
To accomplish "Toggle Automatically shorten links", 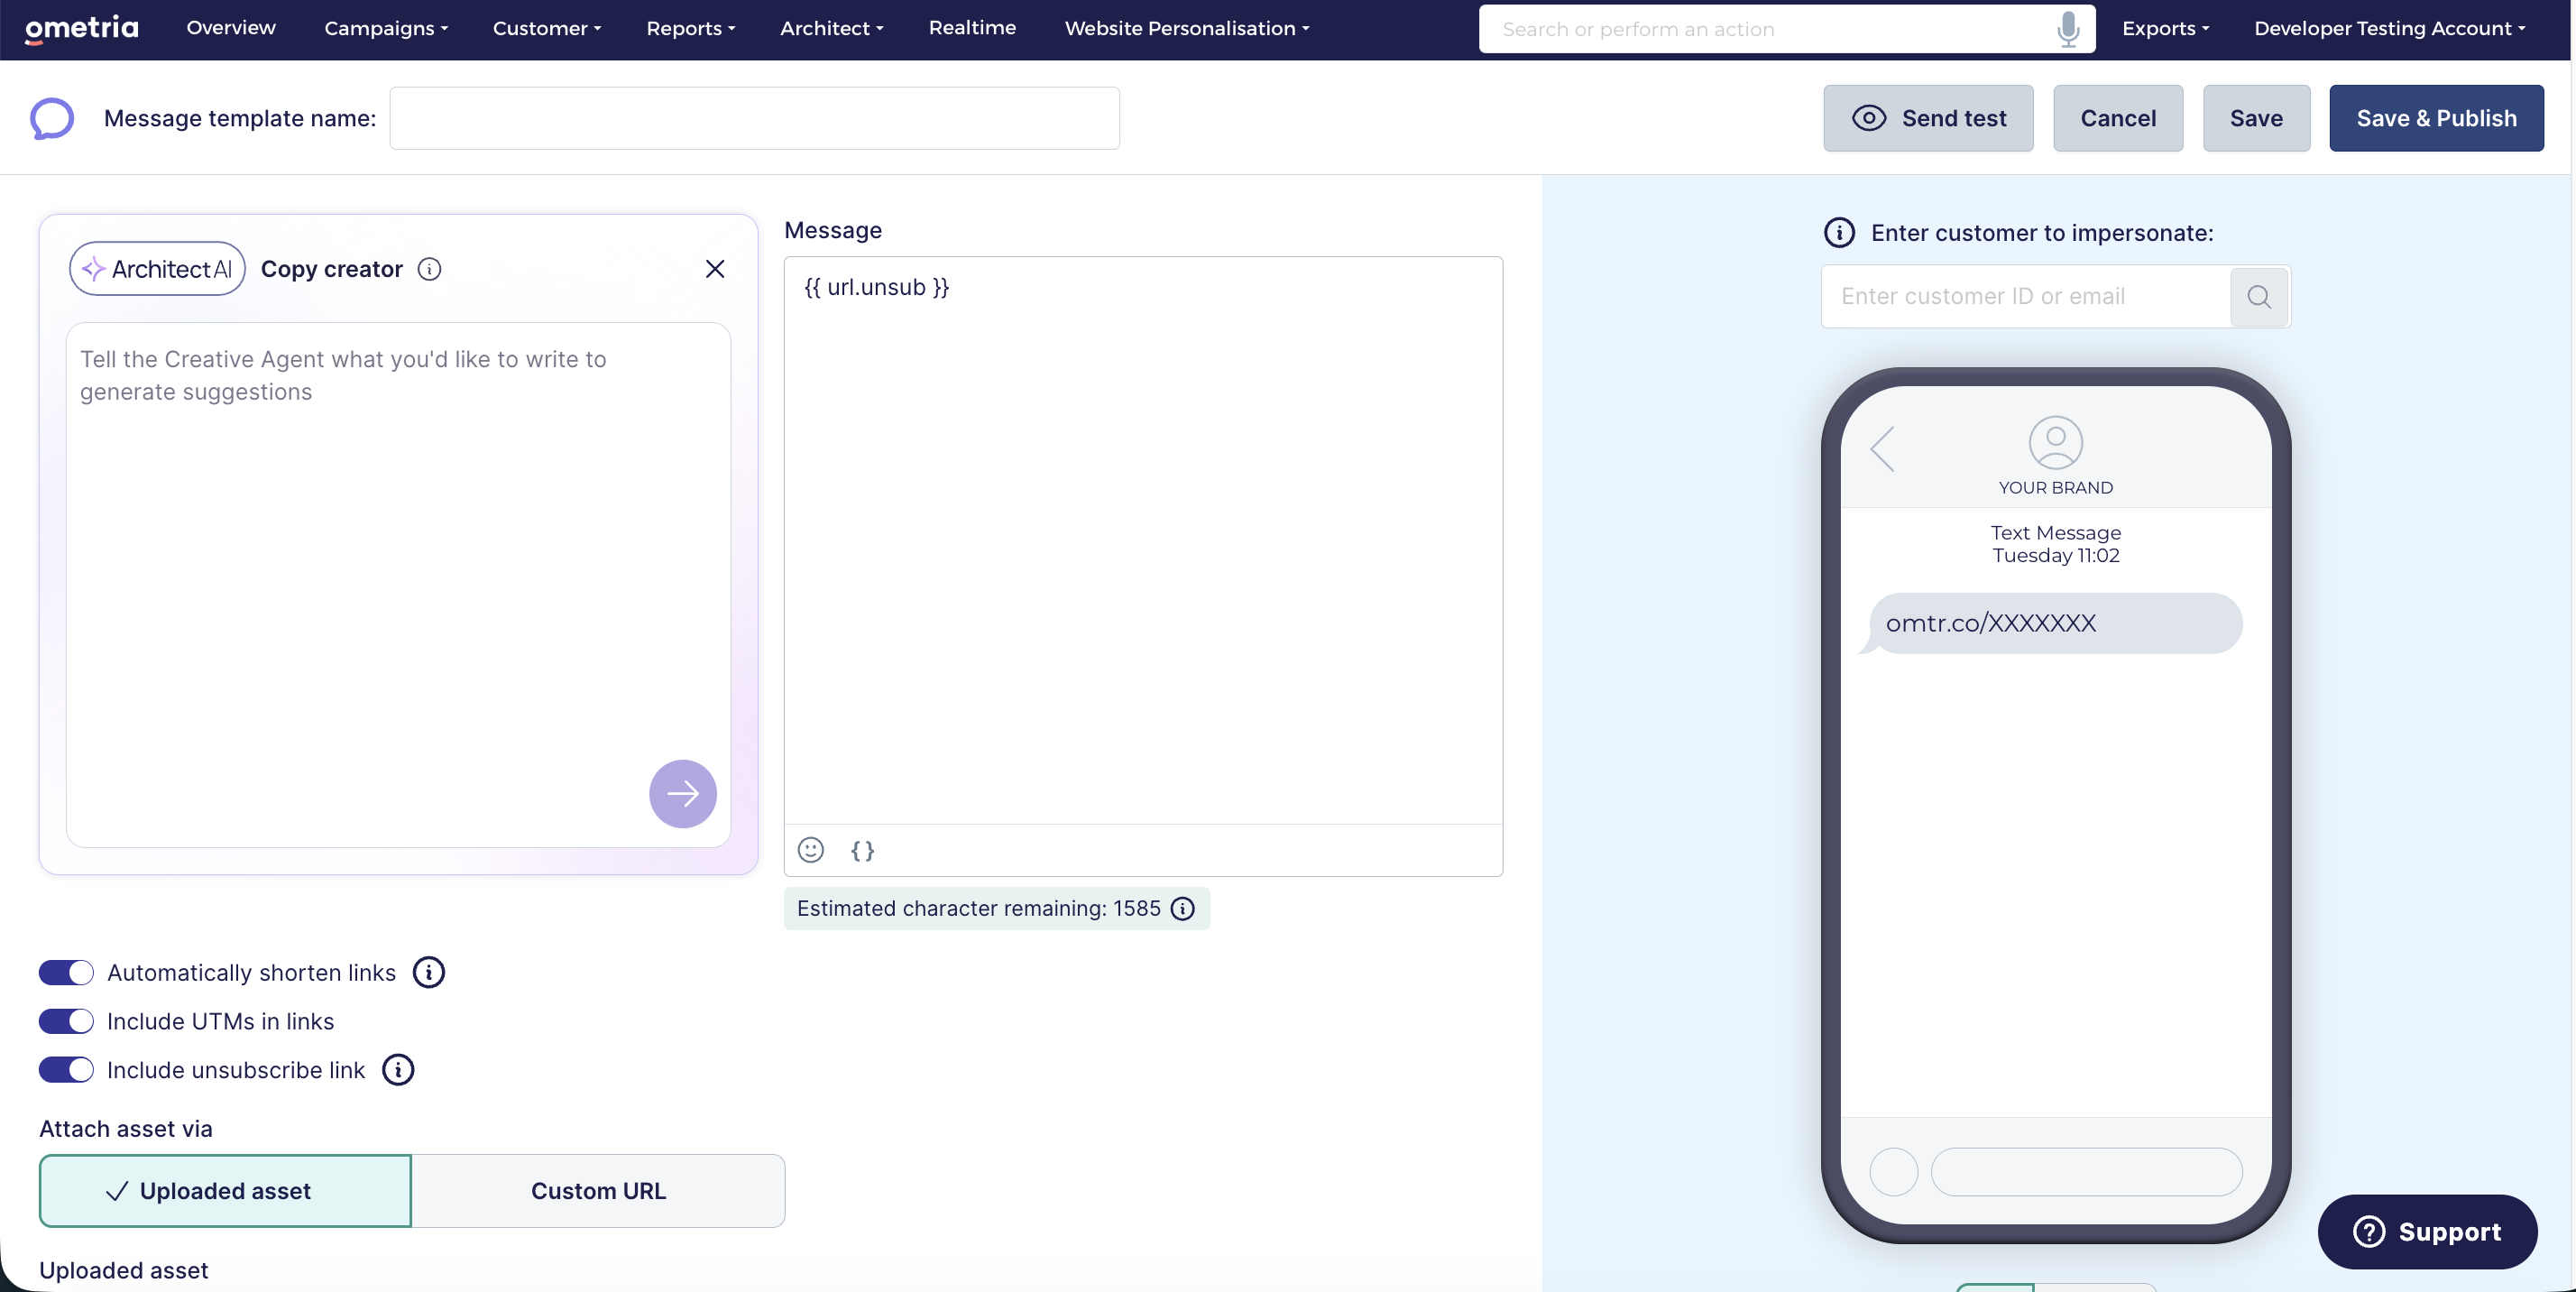I will pyautogui.click(x=66, y=972).
